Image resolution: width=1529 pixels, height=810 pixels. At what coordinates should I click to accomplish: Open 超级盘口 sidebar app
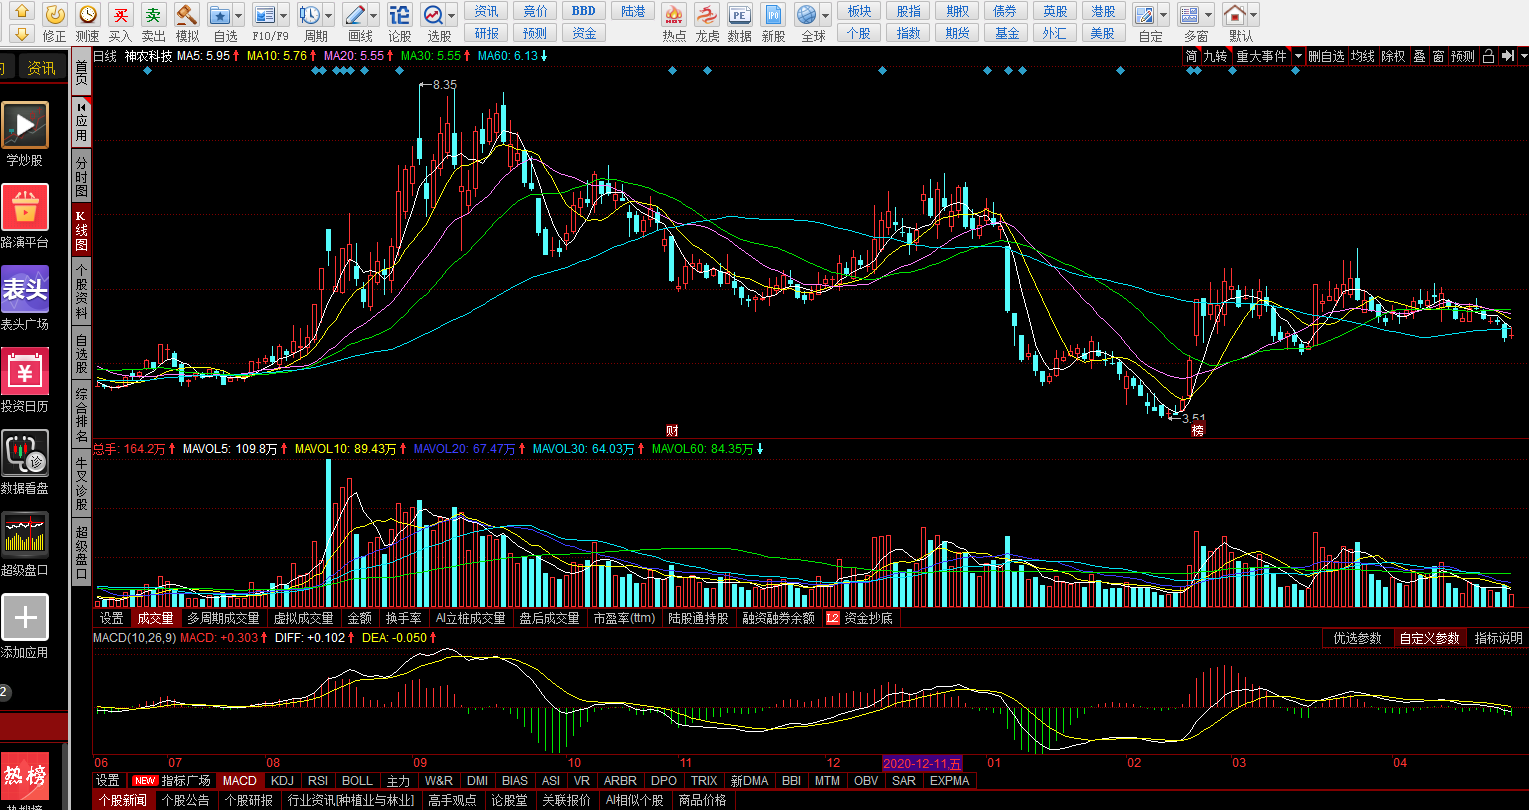point(24,535)
